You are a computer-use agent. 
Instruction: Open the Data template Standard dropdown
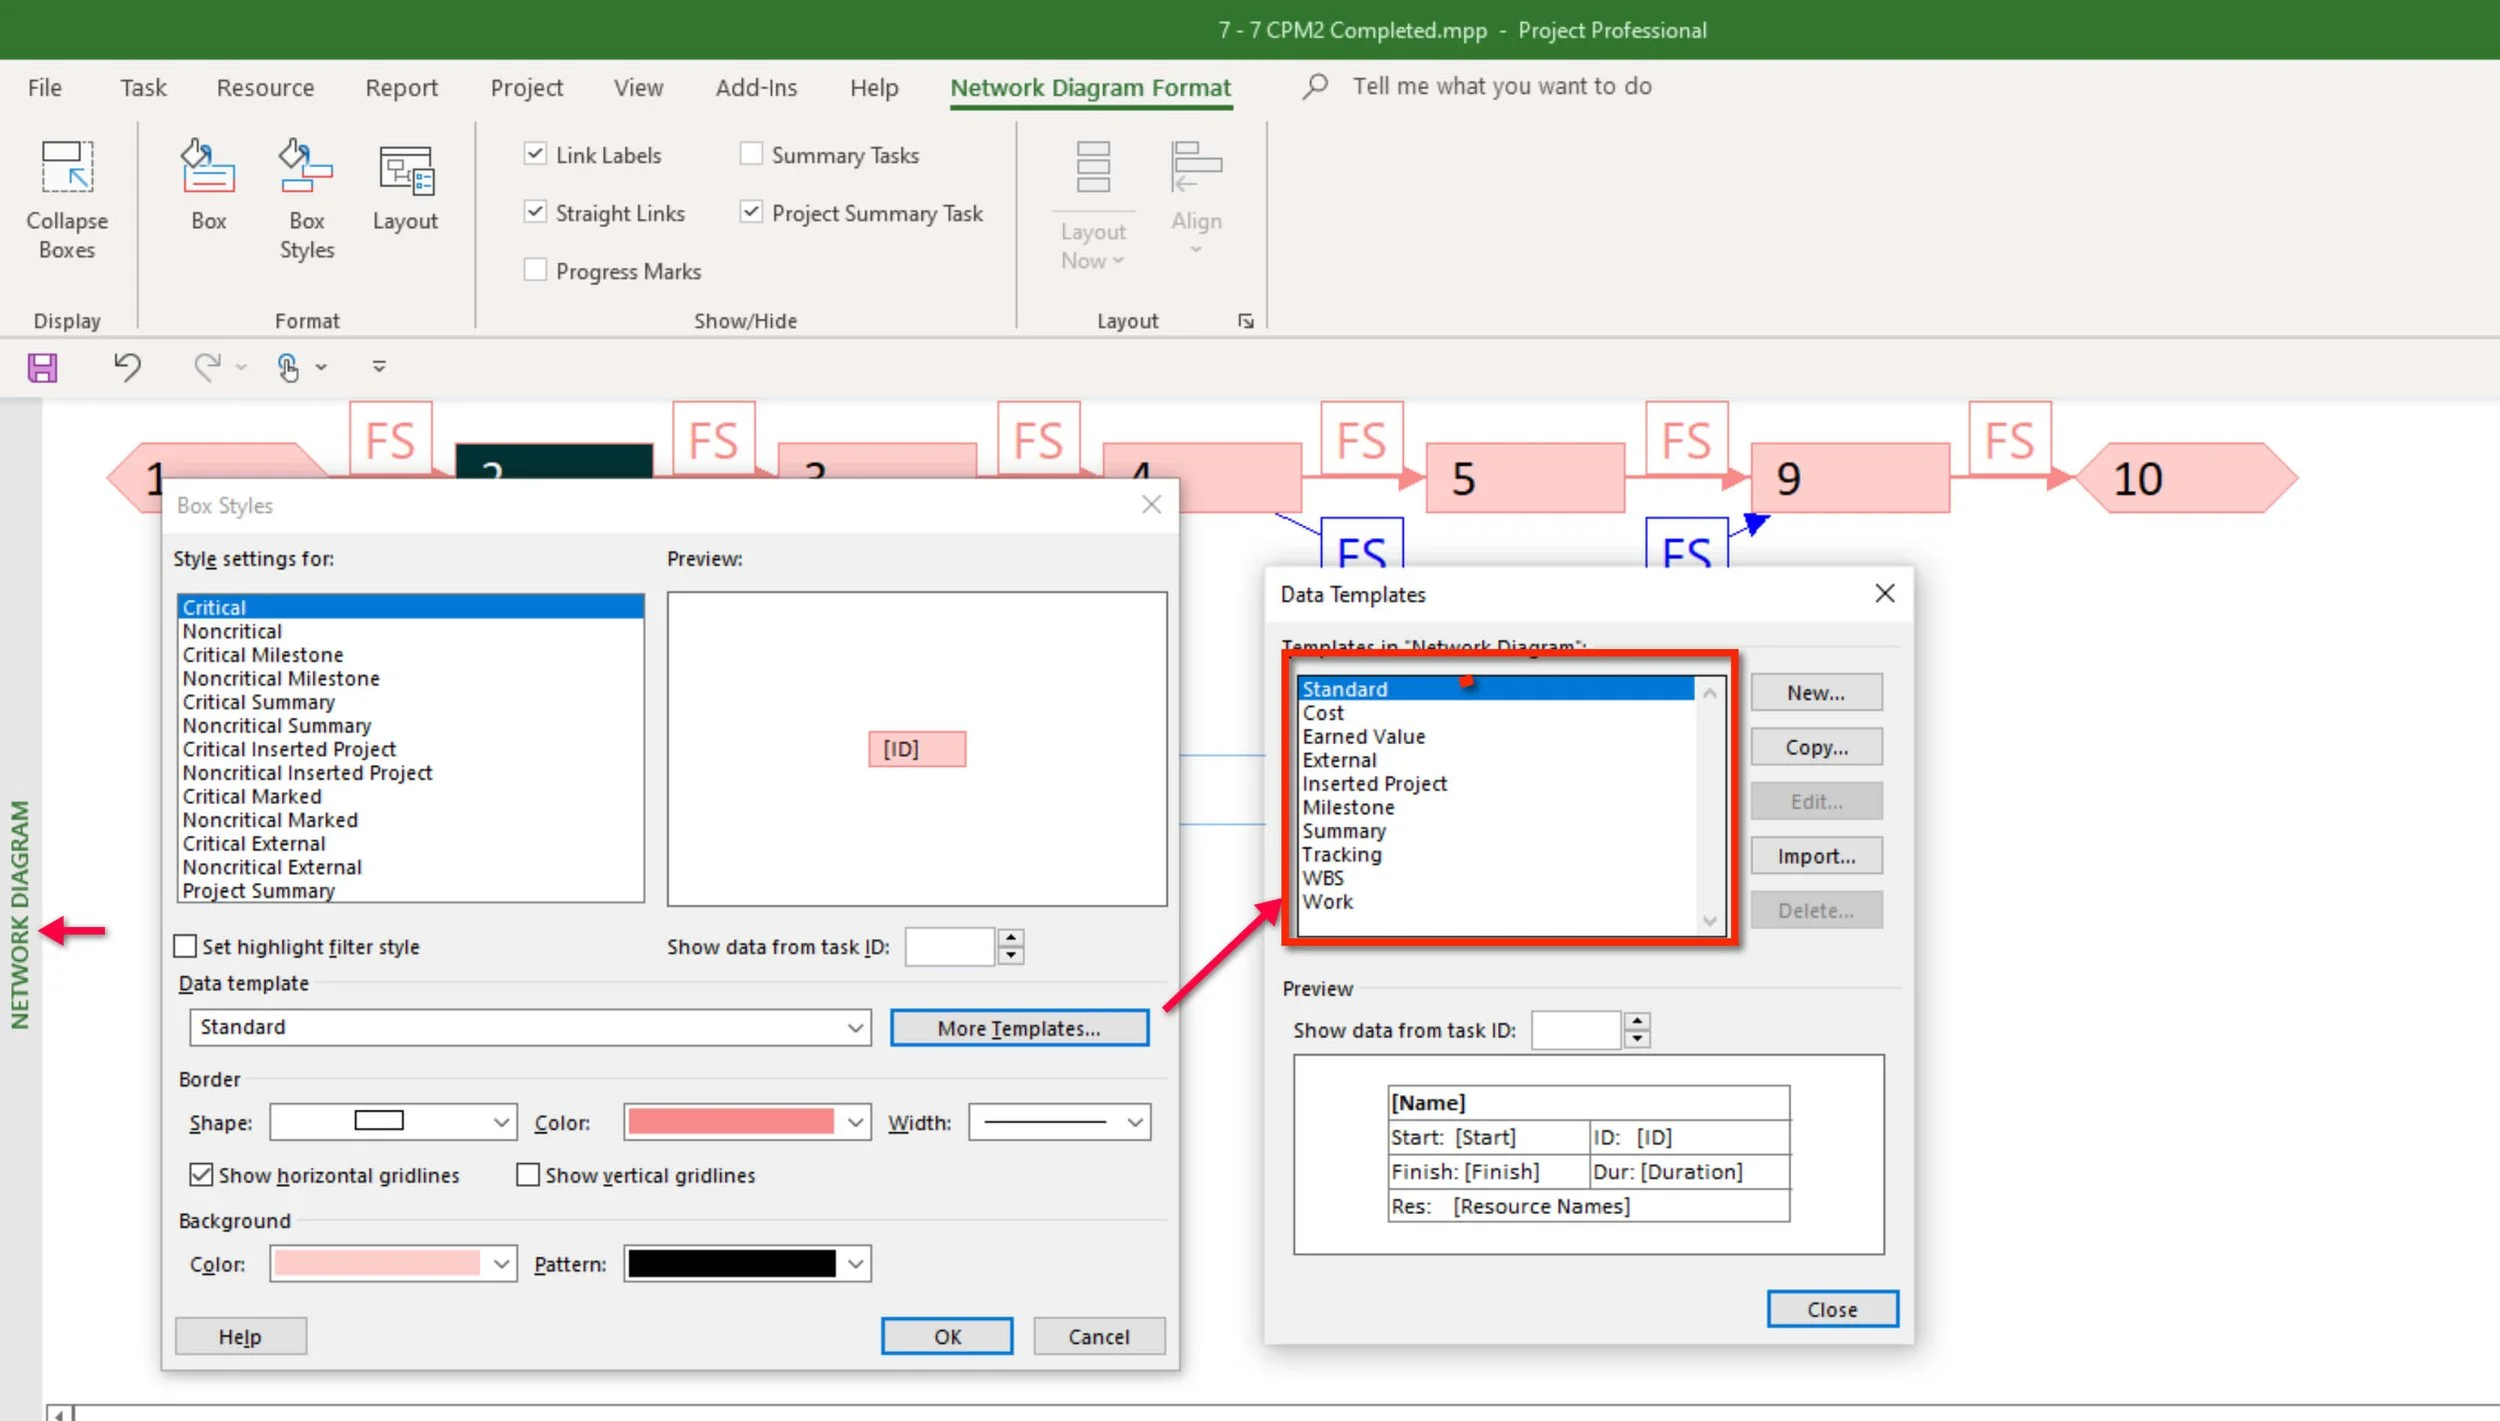pos(530,1027)
